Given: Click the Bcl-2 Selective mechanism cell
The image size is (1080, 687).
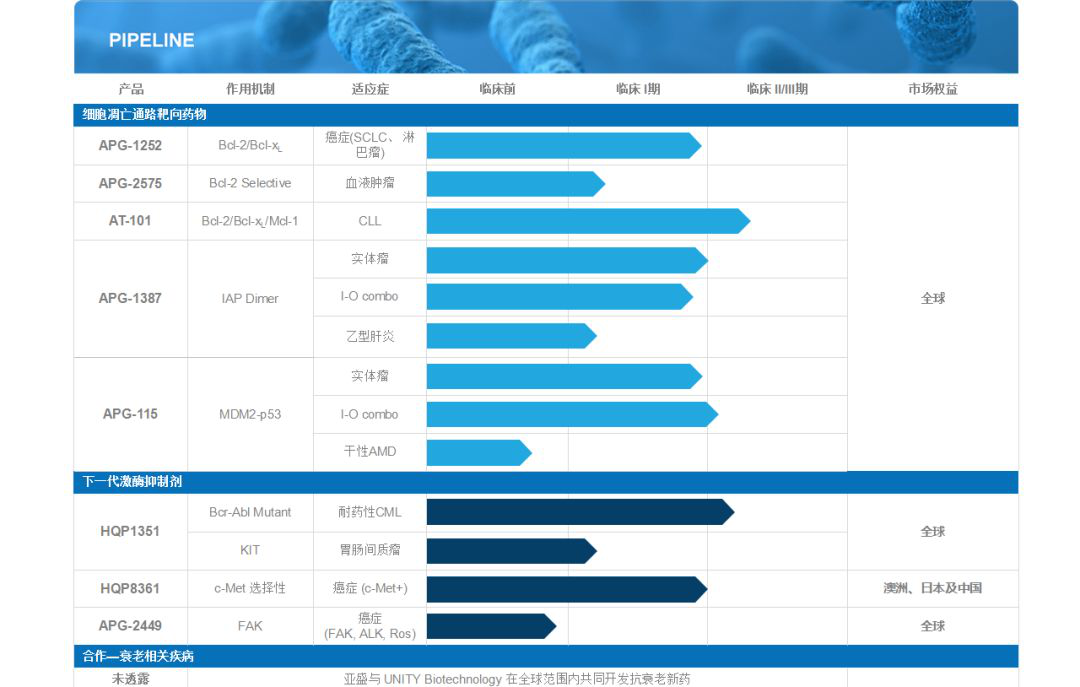Looking at the screenshot, I should pyautogui.click(x=250, y=183).
